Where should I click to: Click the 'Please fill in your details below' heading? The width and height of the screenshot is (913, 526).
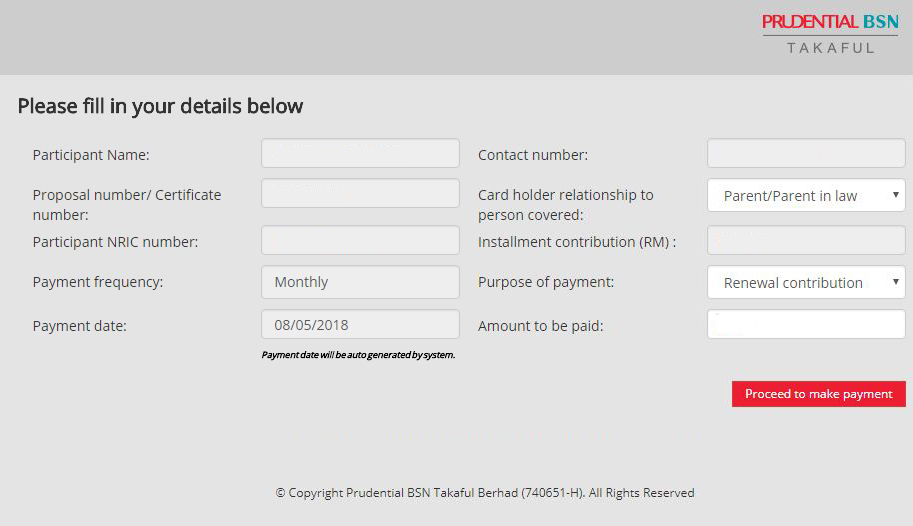click(x=160, y=106)
